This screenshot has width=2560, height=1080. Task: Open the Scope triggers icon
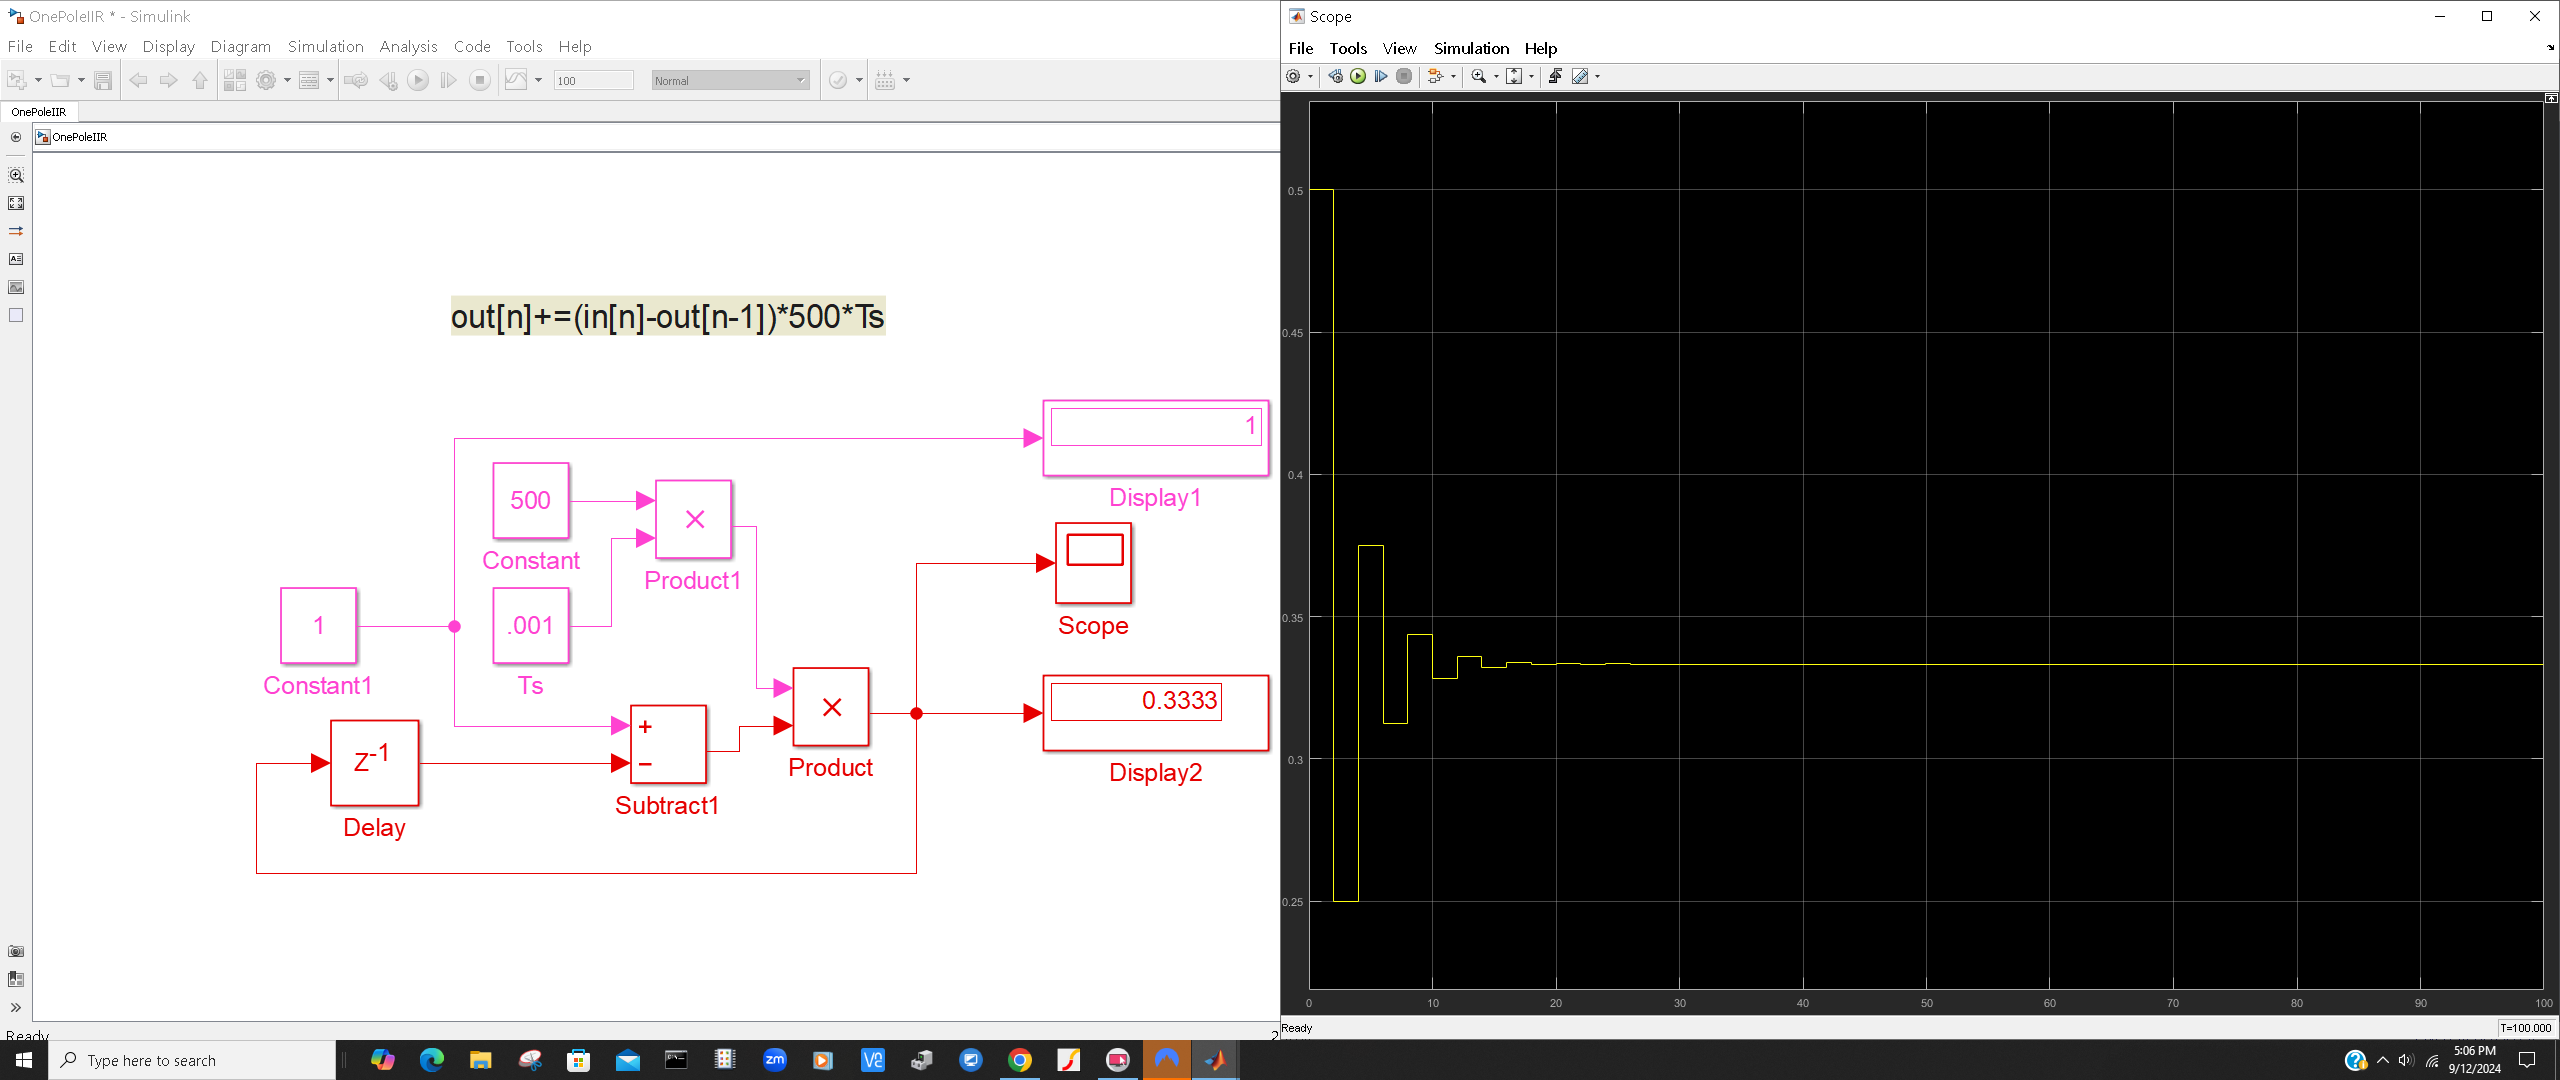pyautogui.click(x=1555, y=76)
